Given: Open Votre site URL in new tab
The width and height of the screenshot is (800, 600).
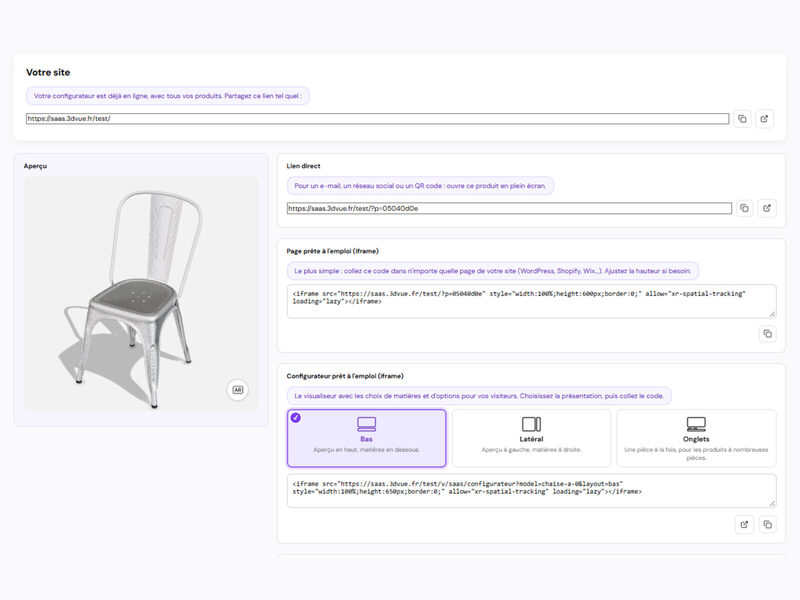Looking at the screenshot, I should pos(764,119).
